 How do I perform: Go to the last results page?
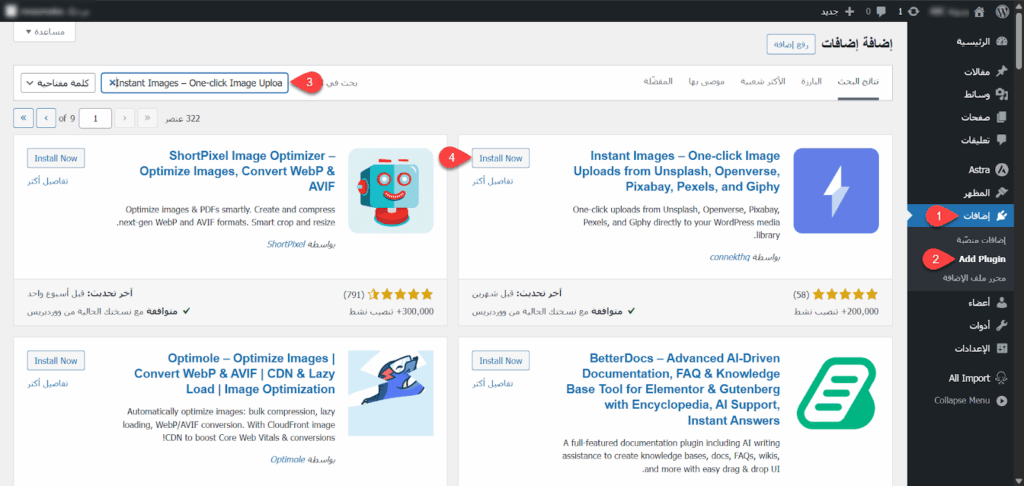(x=23, y=118)
